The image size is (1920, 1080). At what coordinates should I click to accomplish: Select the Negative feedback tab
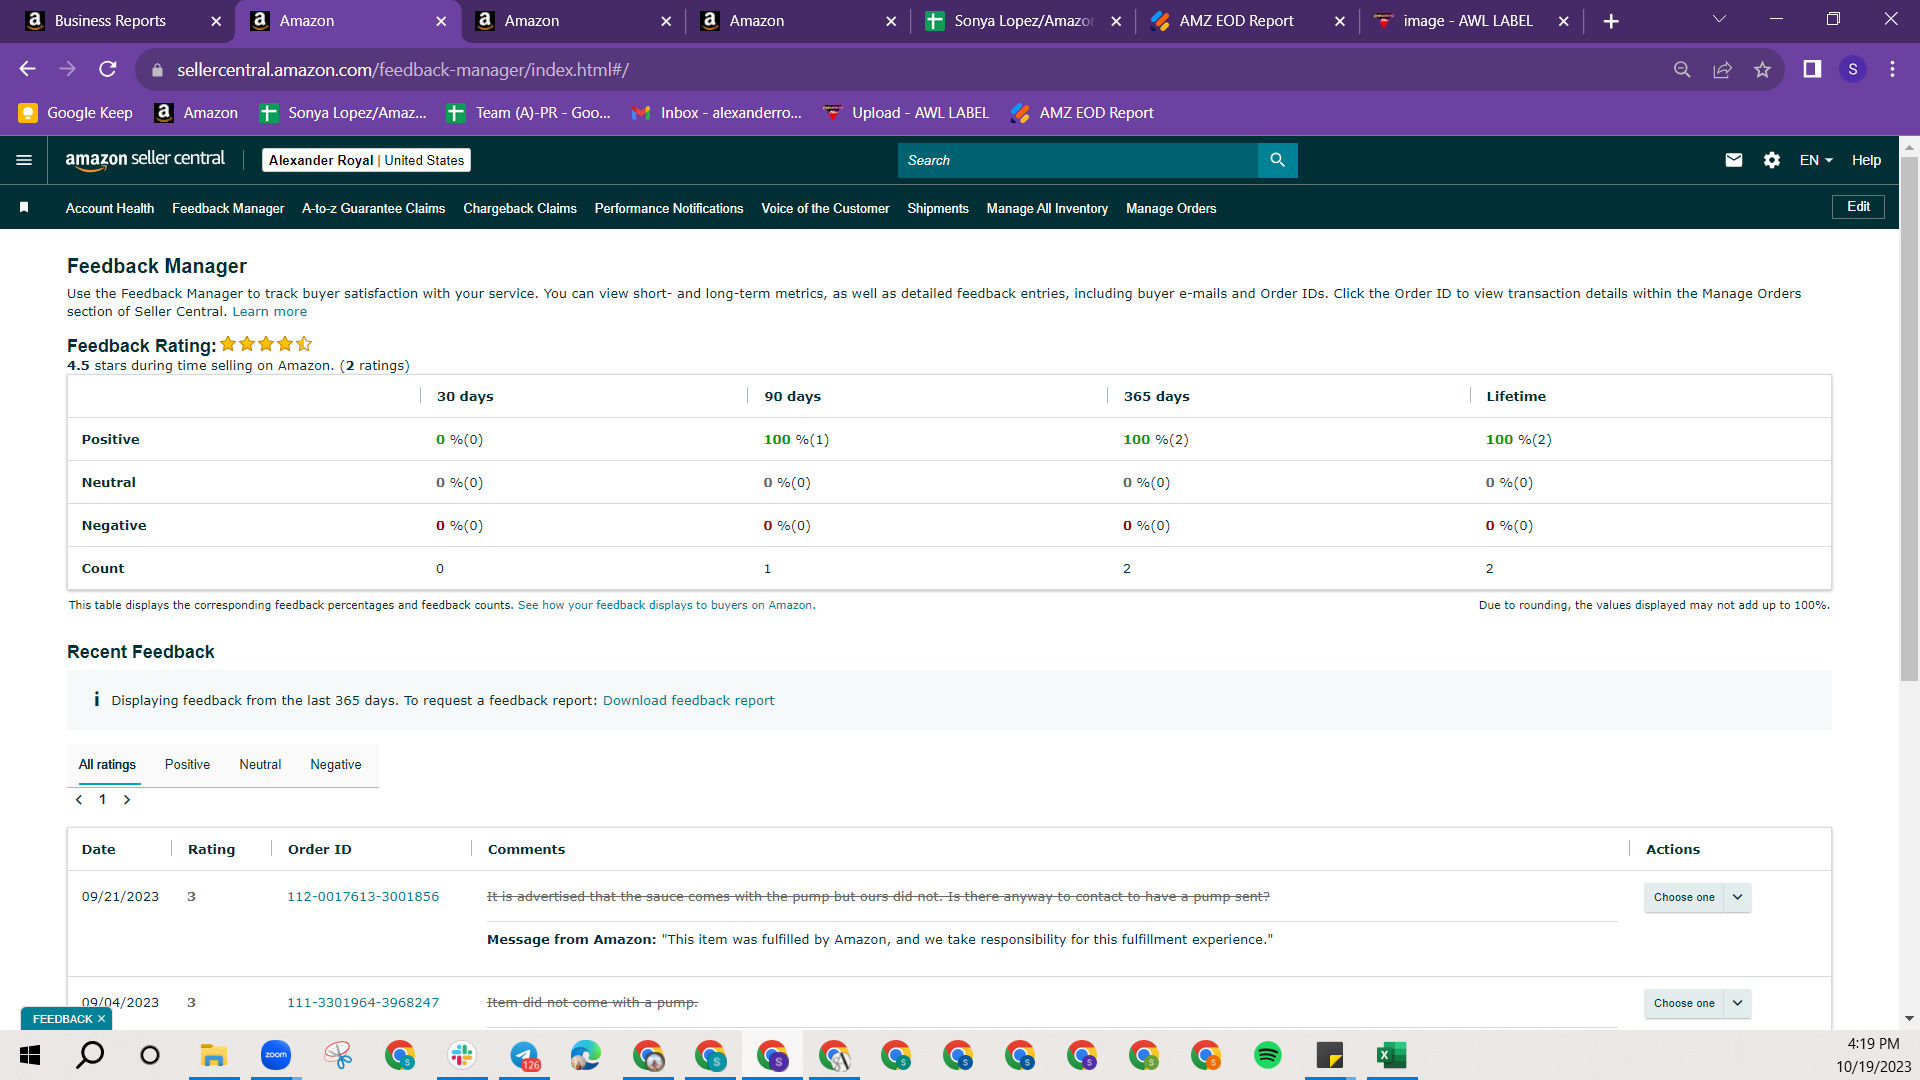(x=336, y=765)
